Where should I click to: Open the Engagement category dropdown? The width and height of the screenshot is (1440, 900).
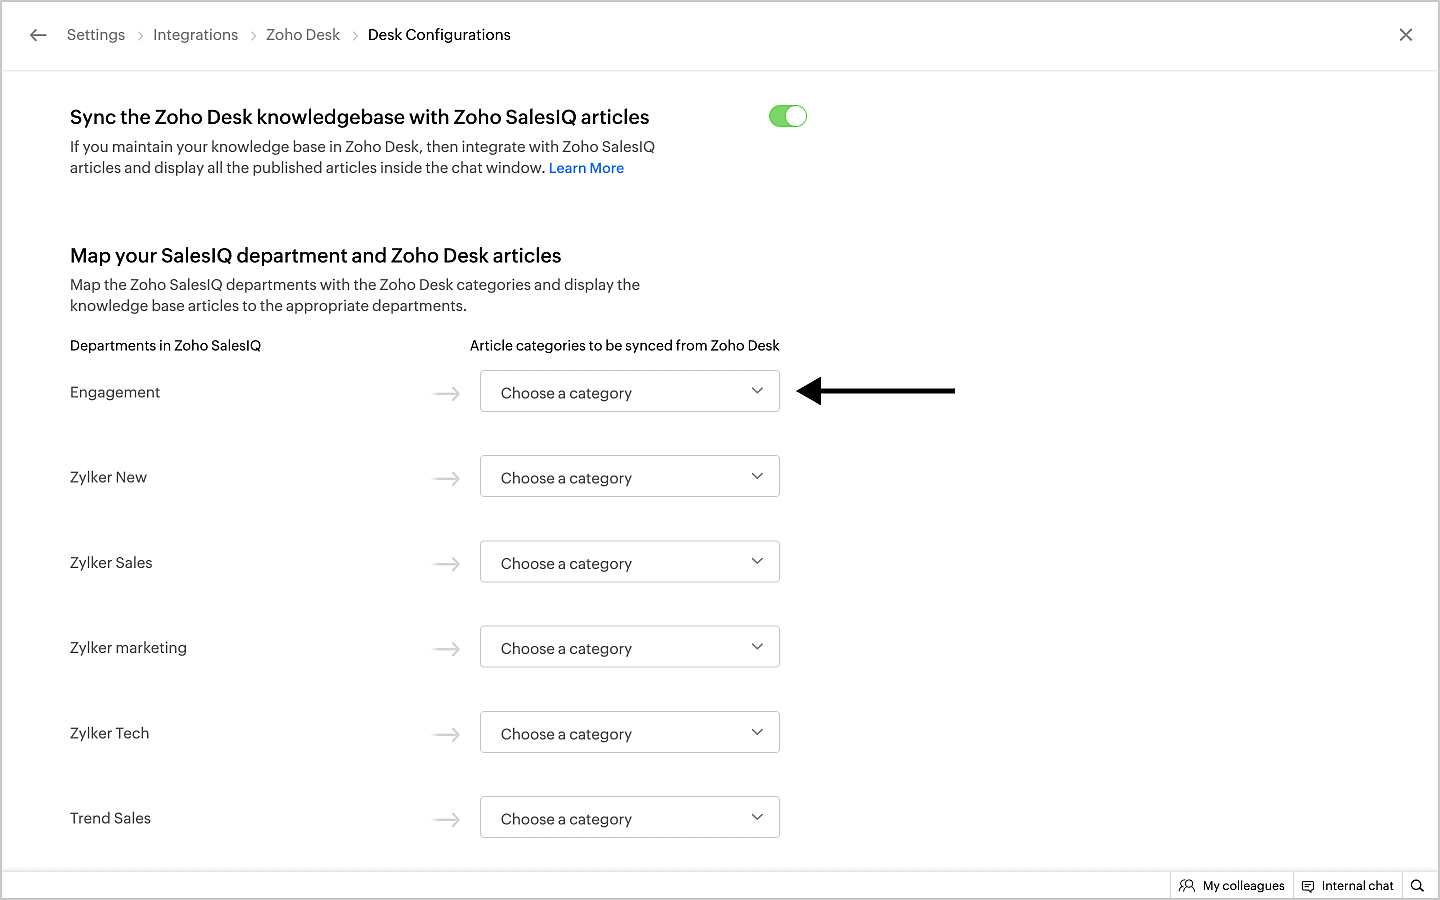[x=629, y=392]
